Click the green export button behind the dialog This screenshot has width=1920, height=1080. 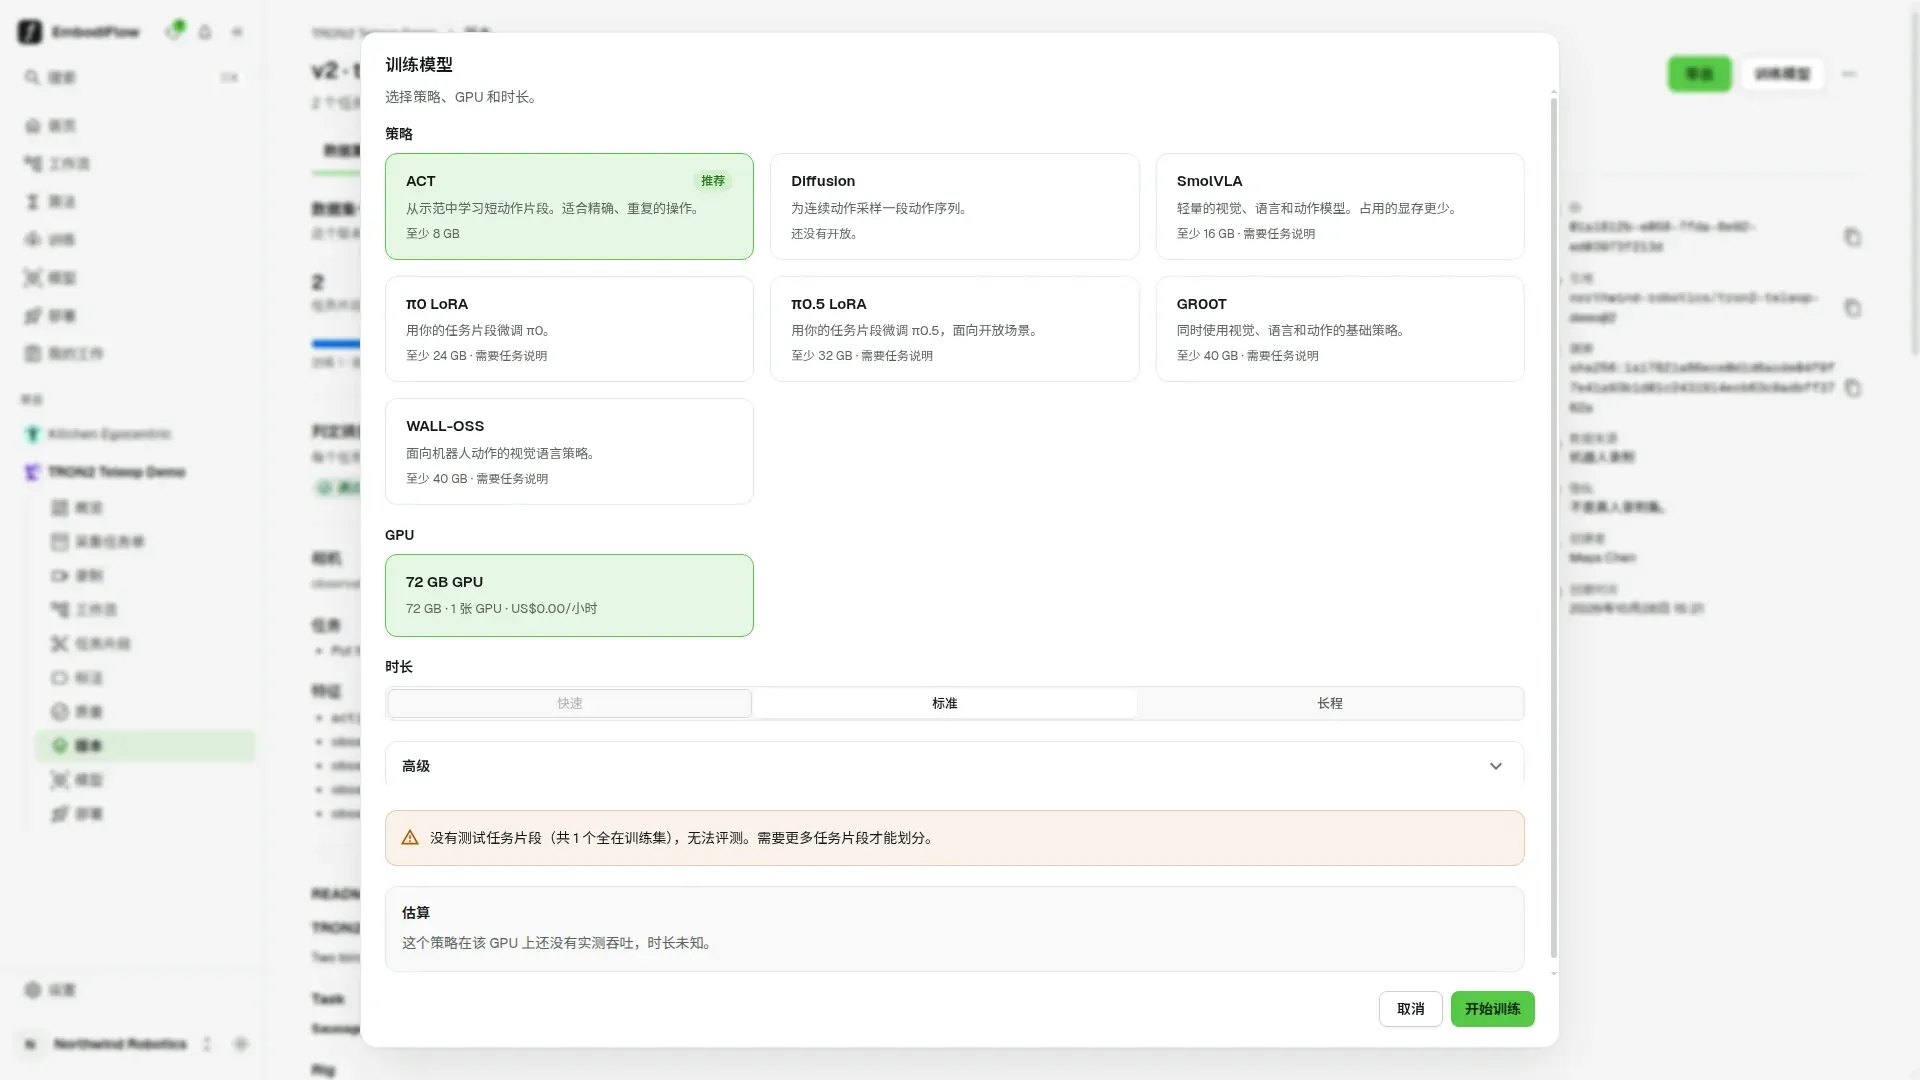point(1699,74)
